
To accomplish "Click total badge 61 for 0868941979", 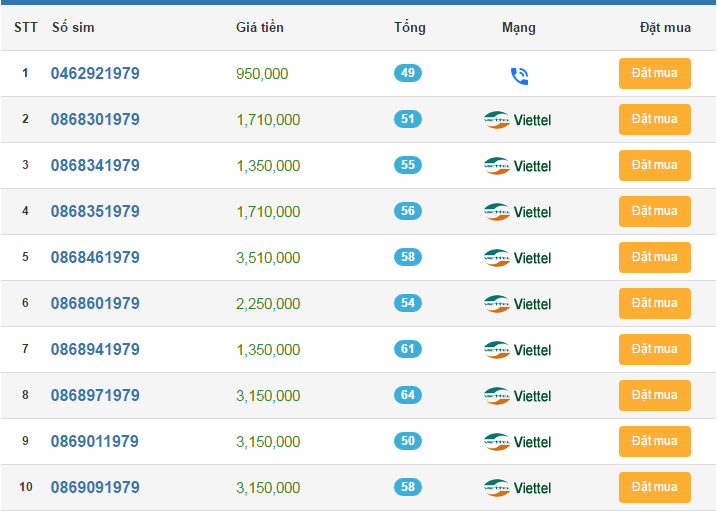I will click(x=408, y=349).
